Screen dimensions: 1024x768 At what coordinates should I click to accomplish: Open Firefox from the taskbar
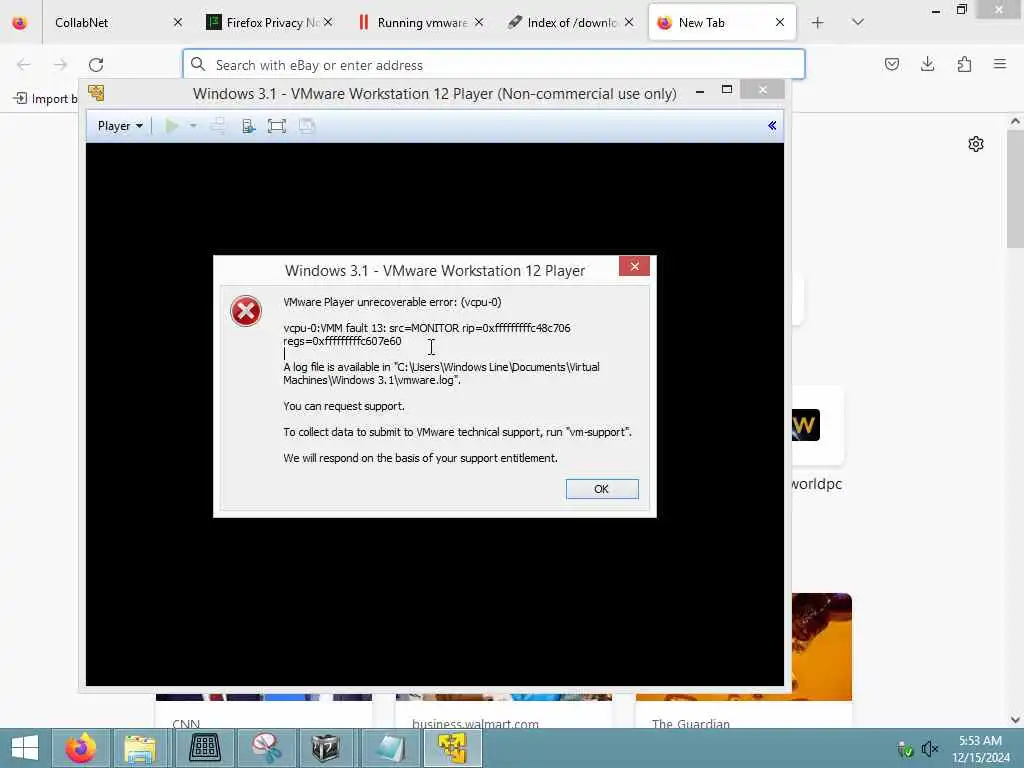tap(80, 748)
